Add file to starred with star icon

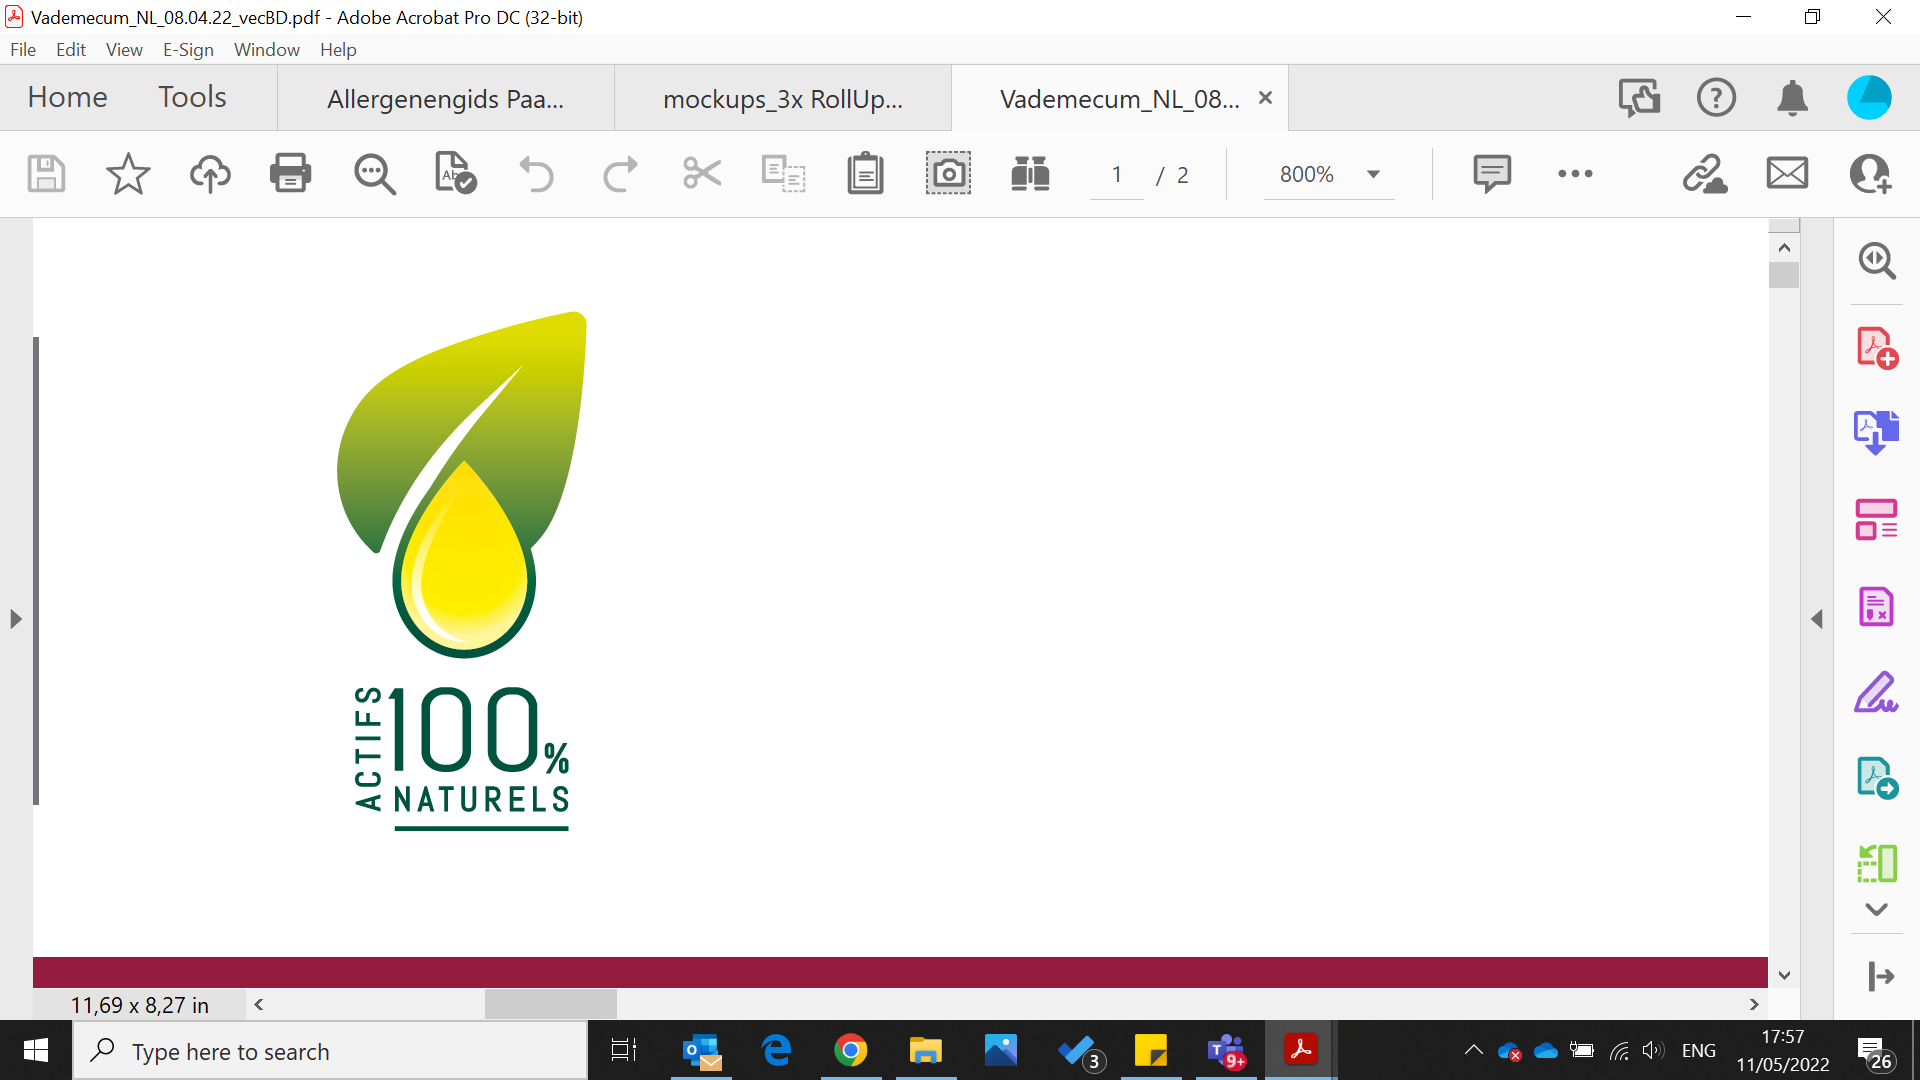point(128,174)
